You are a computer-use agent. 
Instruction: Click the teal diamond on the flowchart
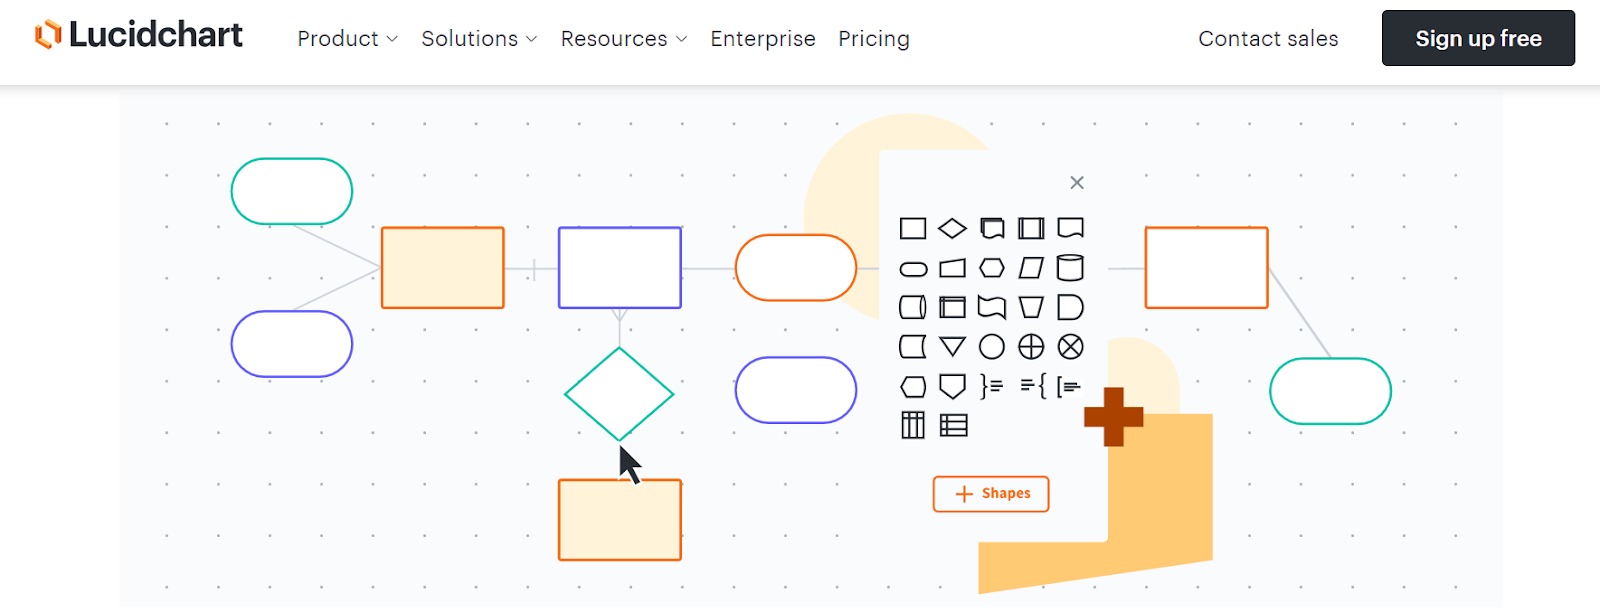[x=619, y=394]
